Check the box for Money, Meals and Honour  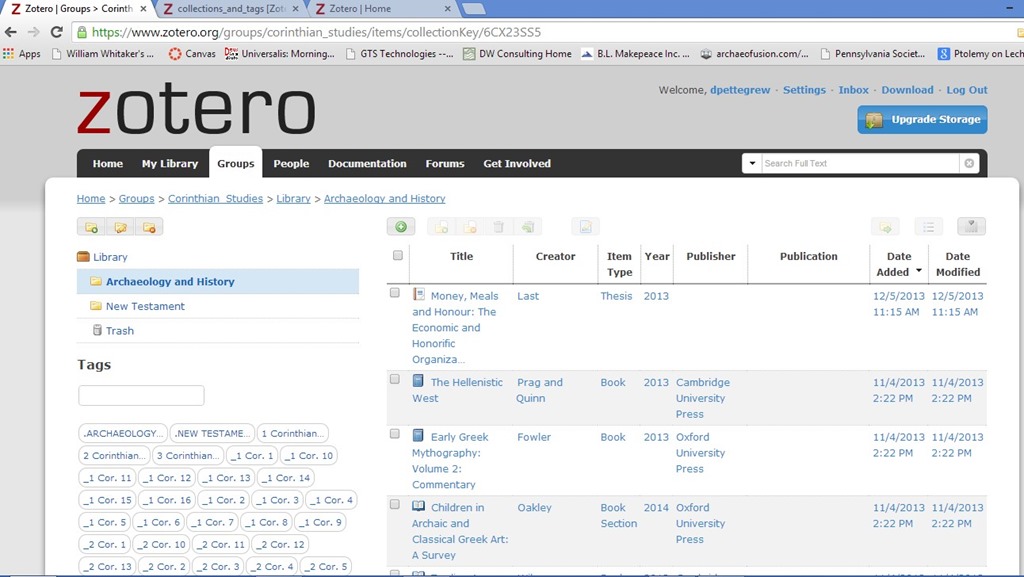coord(395,293)
